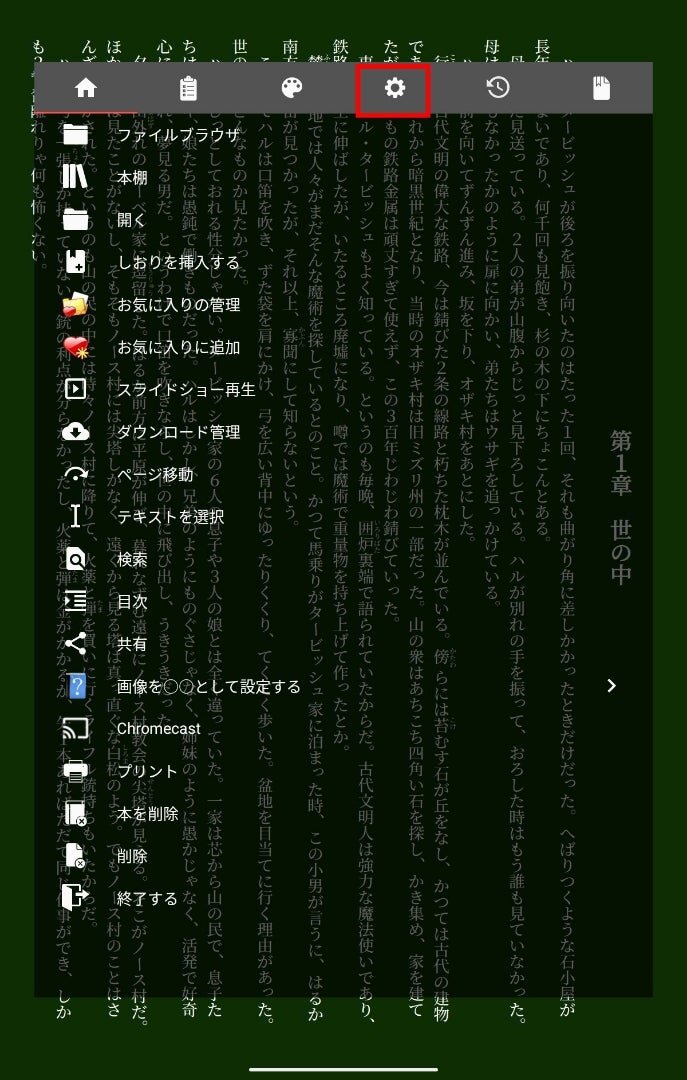Choose ページ移動 menu entry
The height and width of the screenshot is (1080, 687).
point(155,475)
